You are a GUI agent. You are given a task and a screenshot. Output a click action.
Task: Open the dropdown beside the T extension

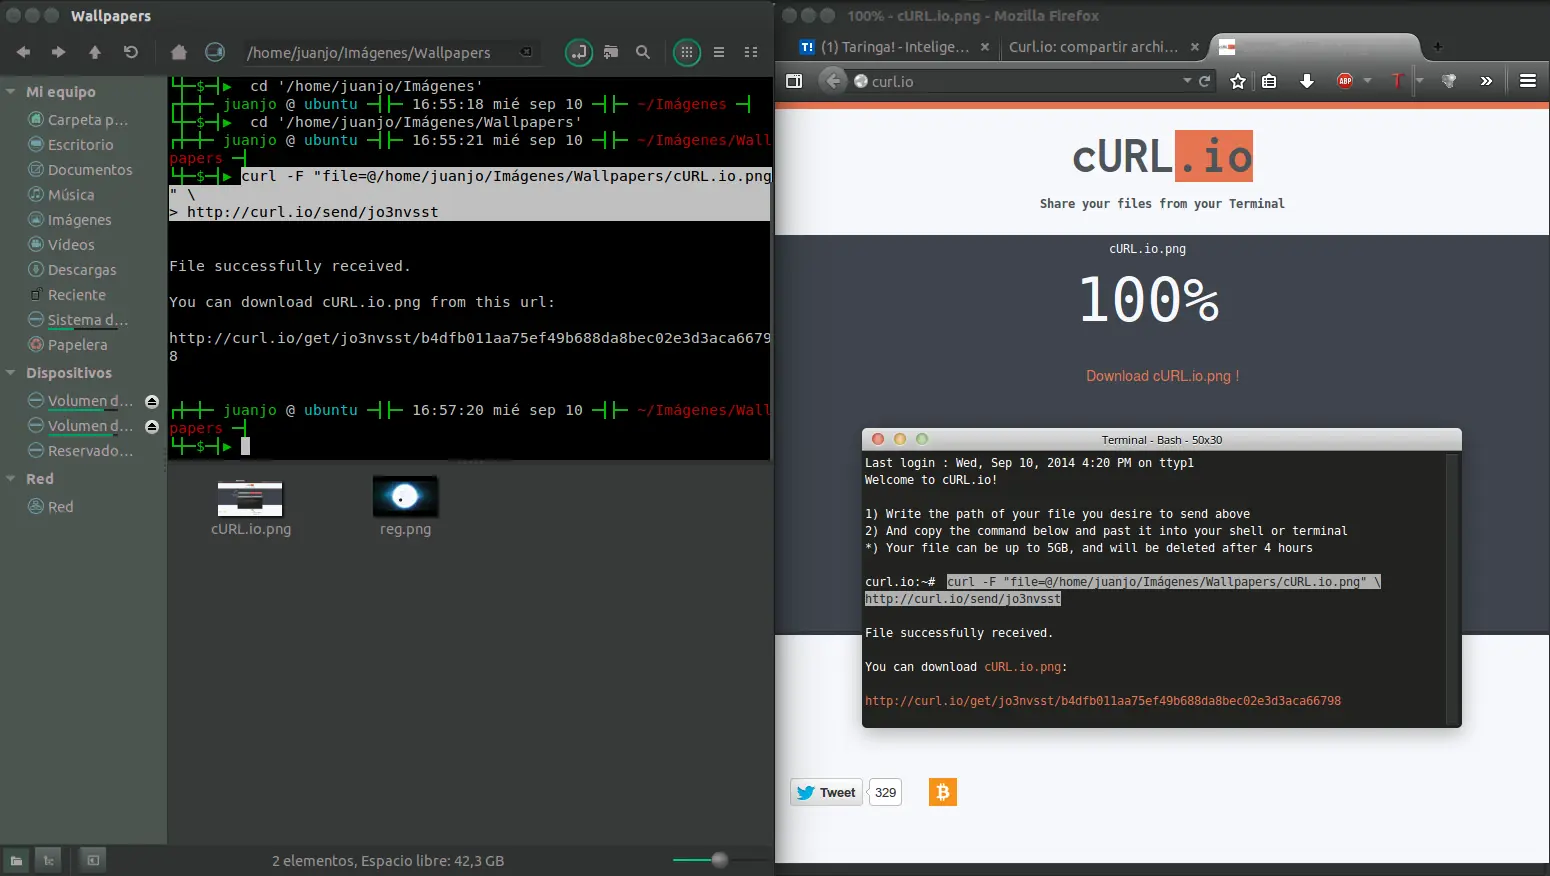1419,81
